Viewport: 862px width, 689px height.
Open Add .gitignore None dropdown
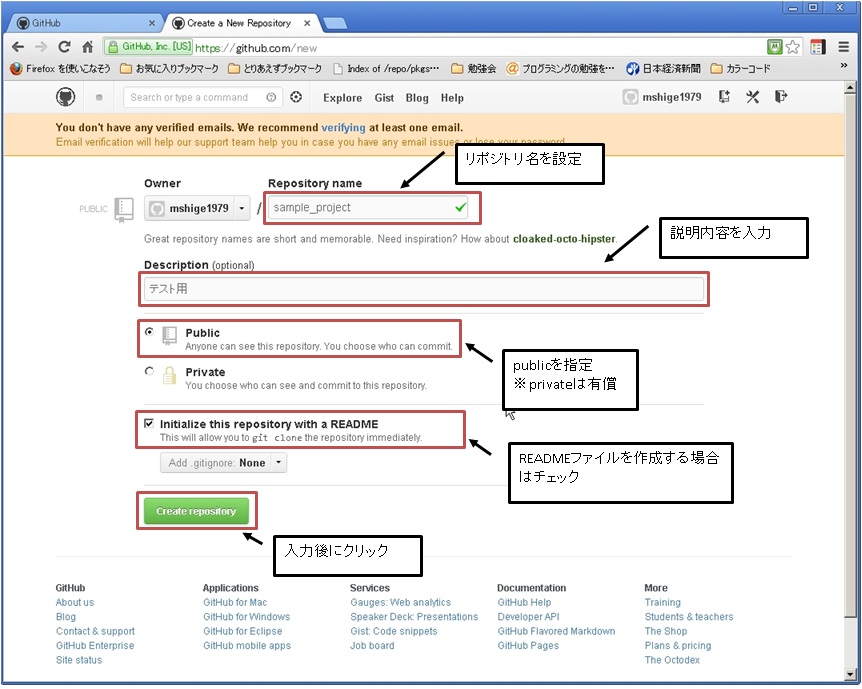pyautogui.click(x=223, y=463)
